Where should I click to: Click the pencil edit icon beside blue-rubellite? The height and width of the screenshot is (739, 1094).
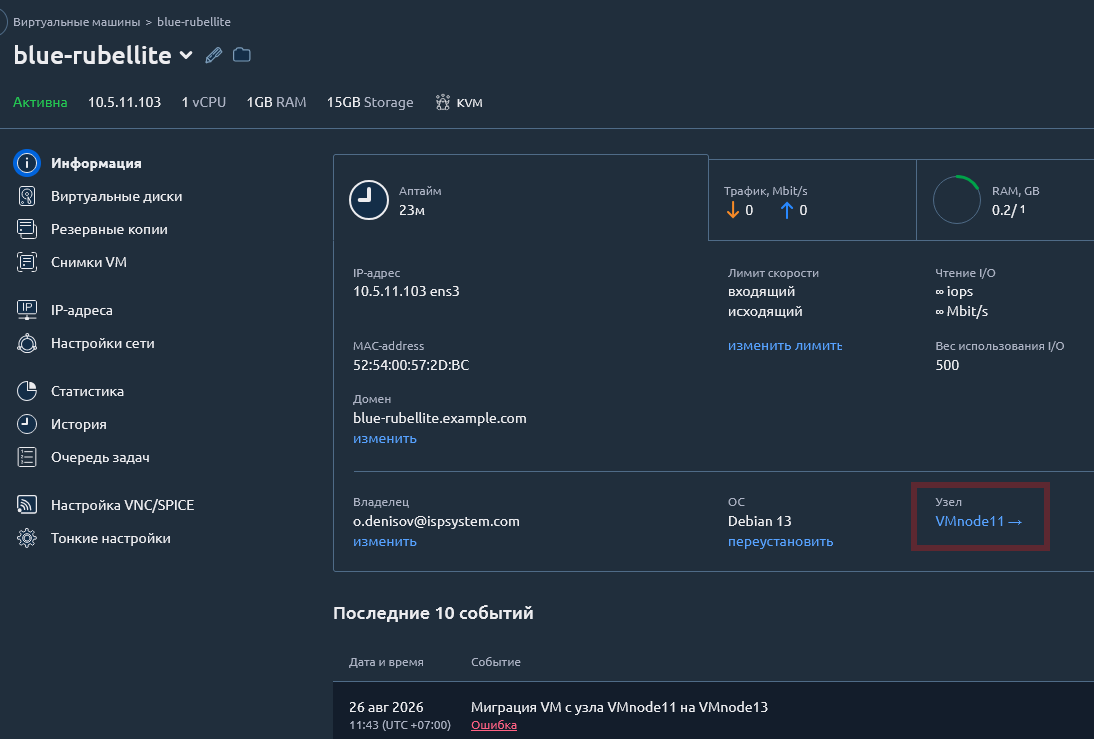(213, 55)
